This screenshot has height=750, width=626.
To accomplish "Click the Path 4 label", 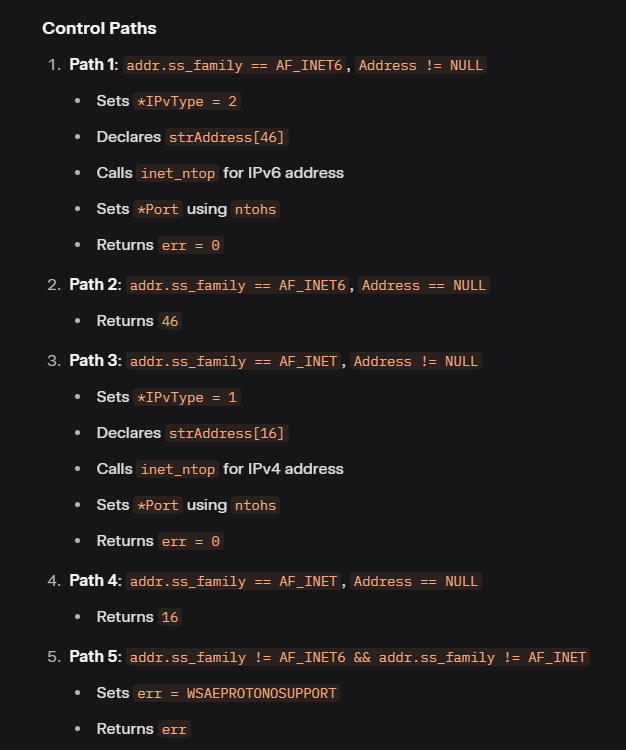I will (95, 581).
